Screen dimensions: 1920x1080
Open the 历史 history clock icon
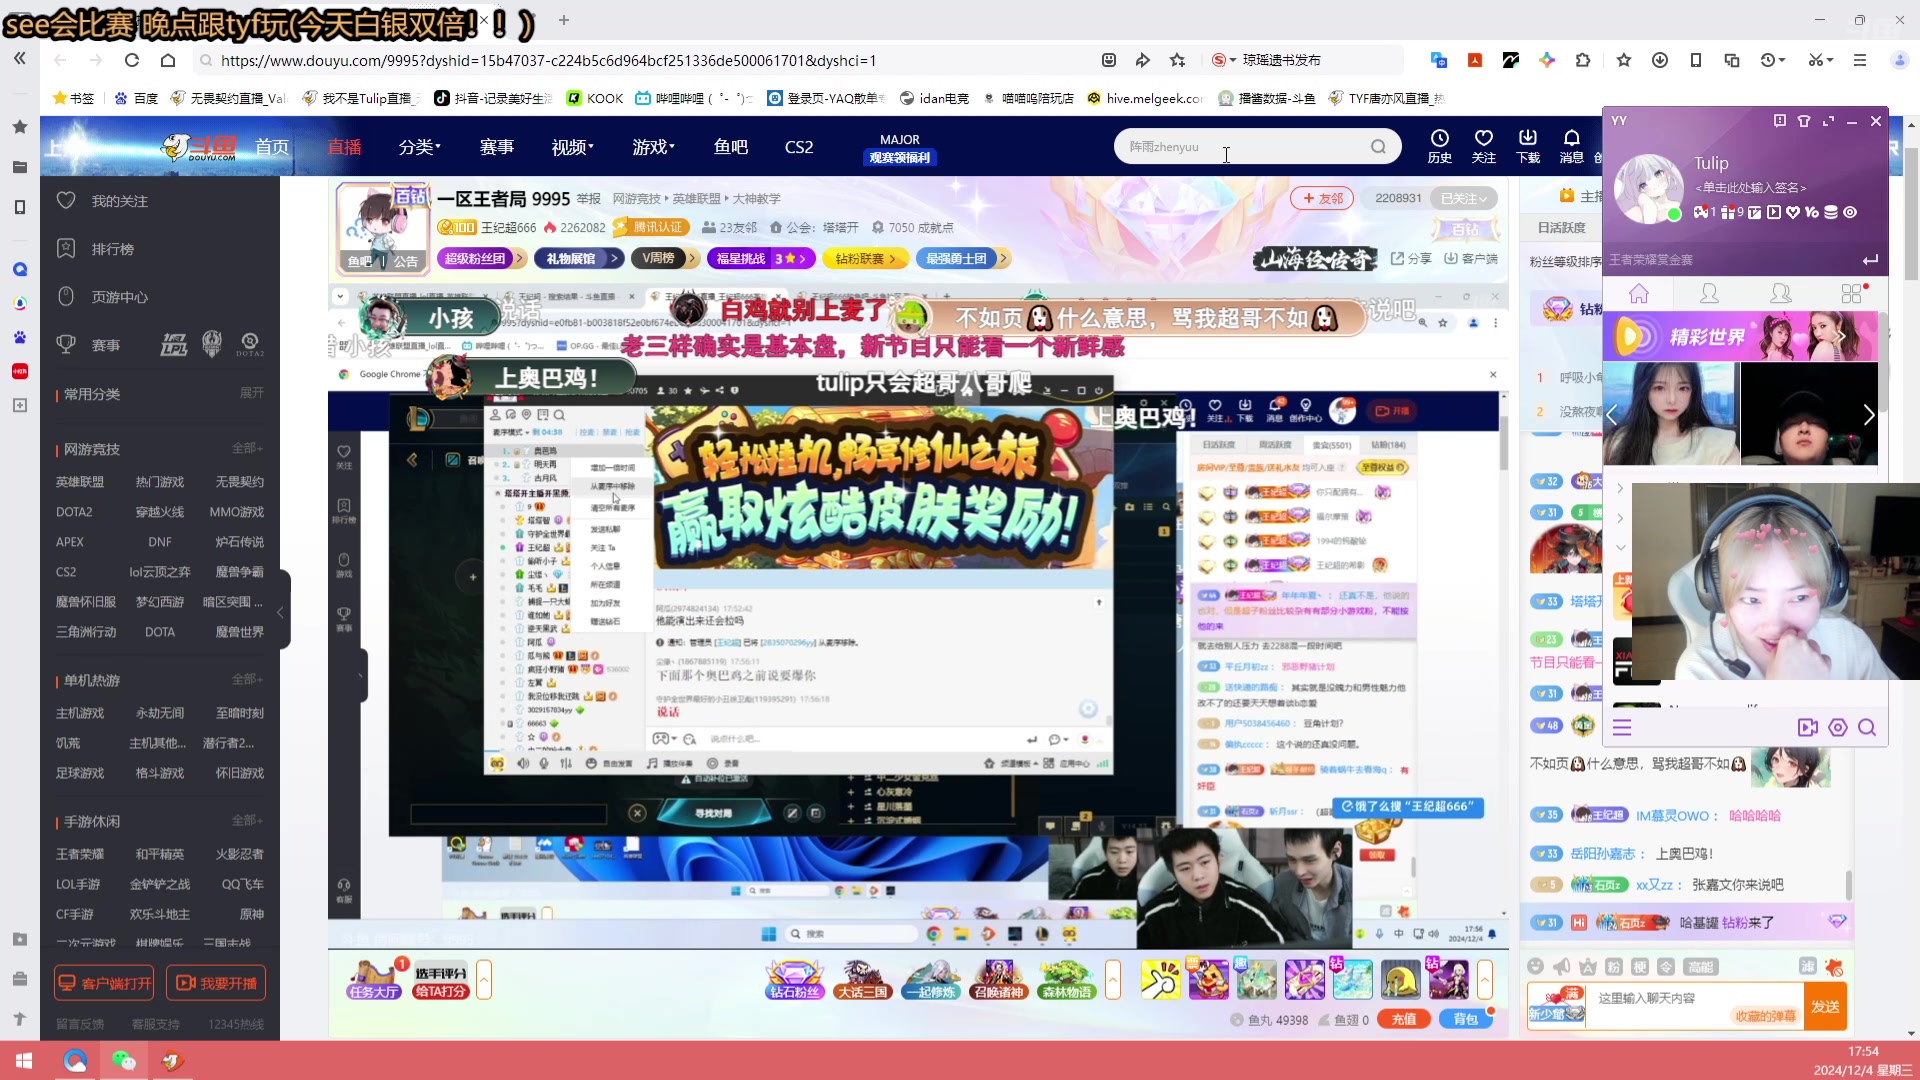coord(1439,145)
